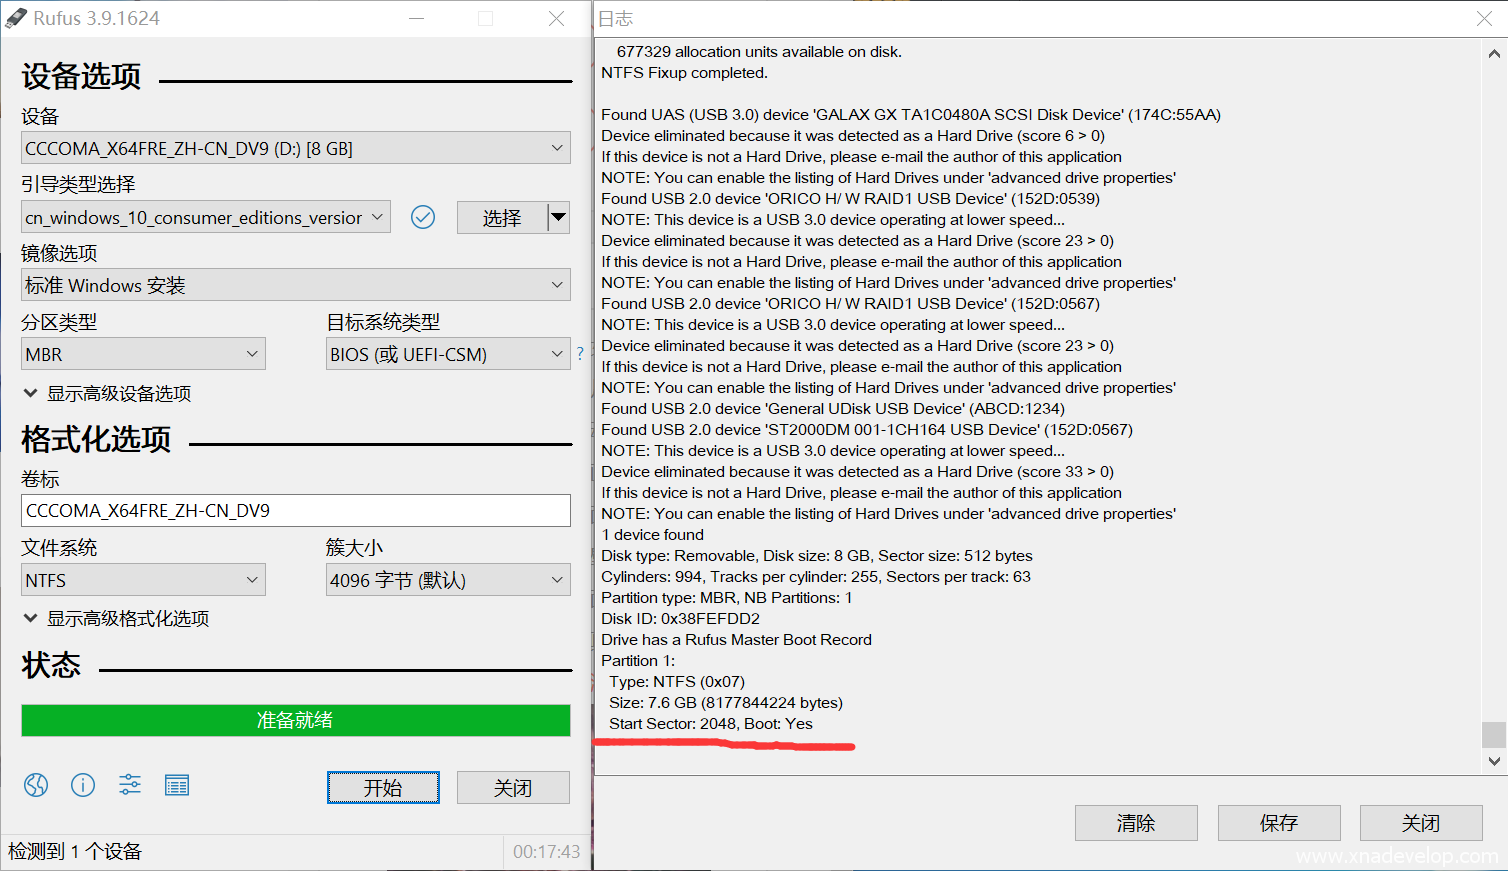Open the 设备 drive dropdown
Screen dimensions: 1508x871
pyautogui.click(x=295, y=148)
